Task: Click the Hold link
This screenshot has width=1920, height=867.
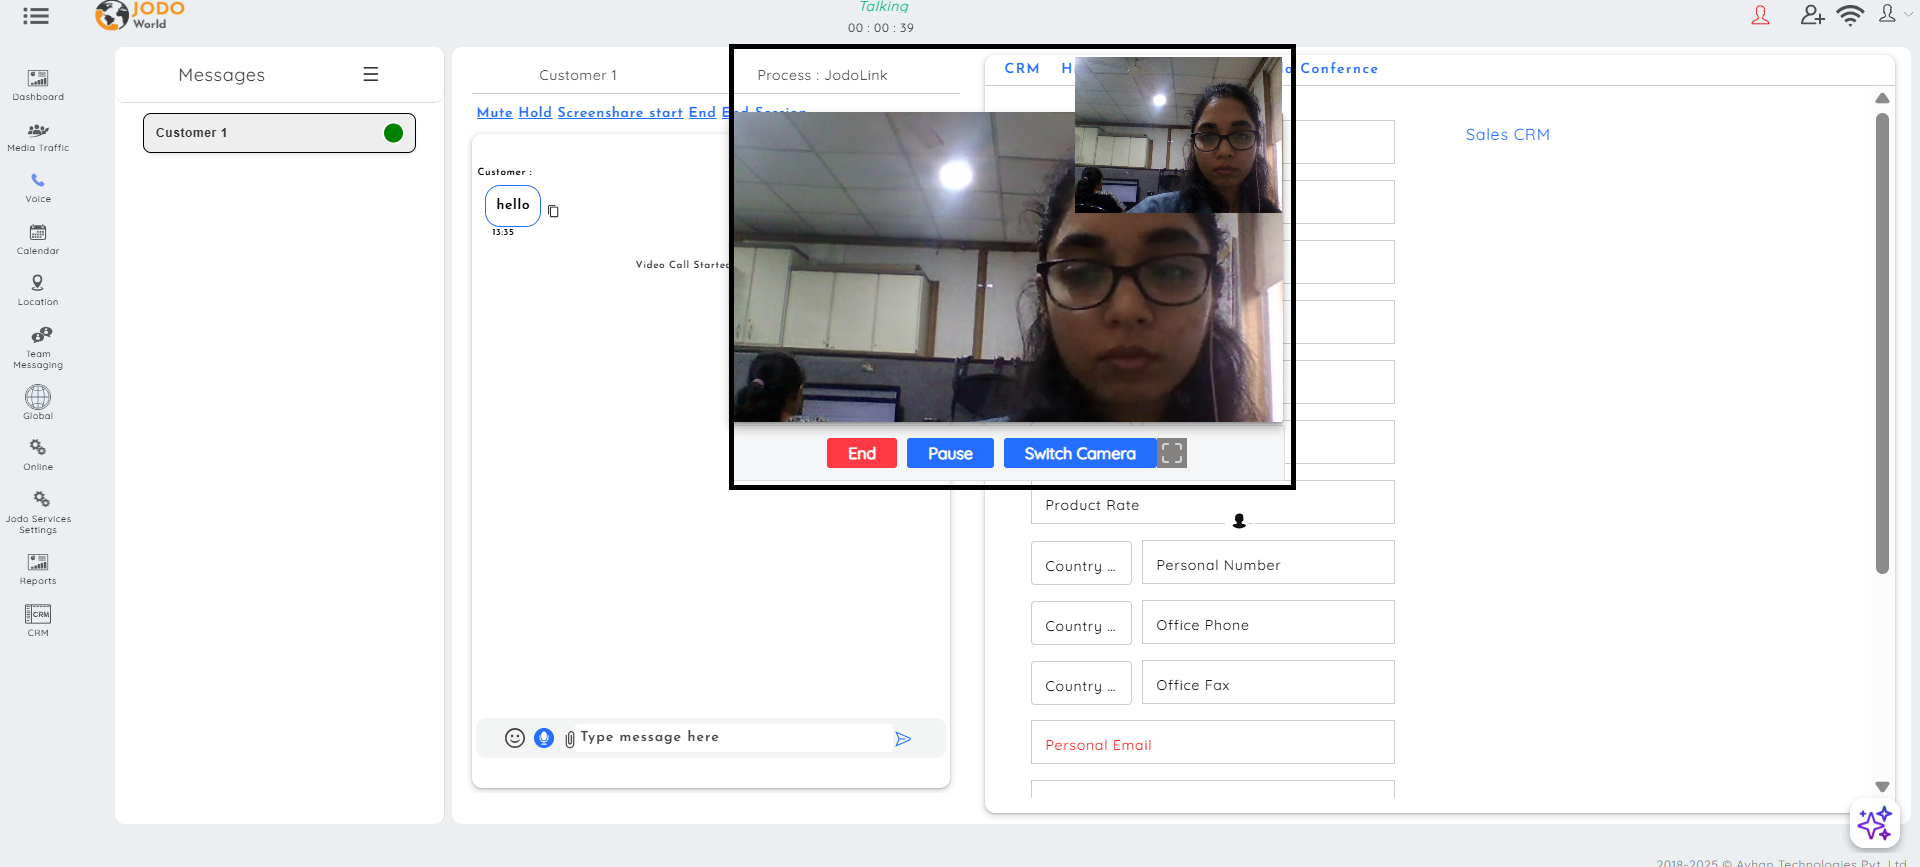Action: (x=535, y=113)
